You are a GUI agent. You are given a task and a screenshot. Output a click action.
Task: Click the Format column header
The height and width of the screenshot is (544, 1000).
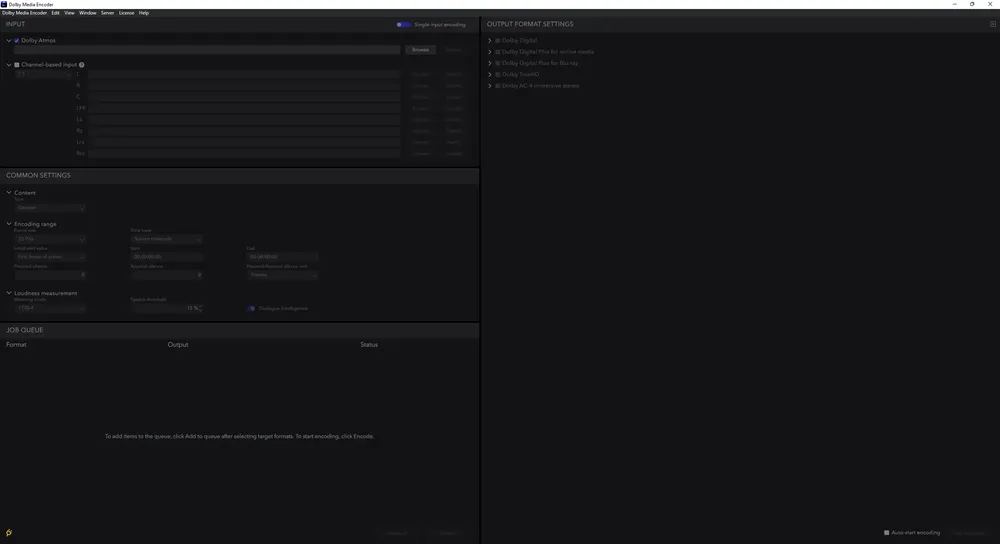(16, 344)
